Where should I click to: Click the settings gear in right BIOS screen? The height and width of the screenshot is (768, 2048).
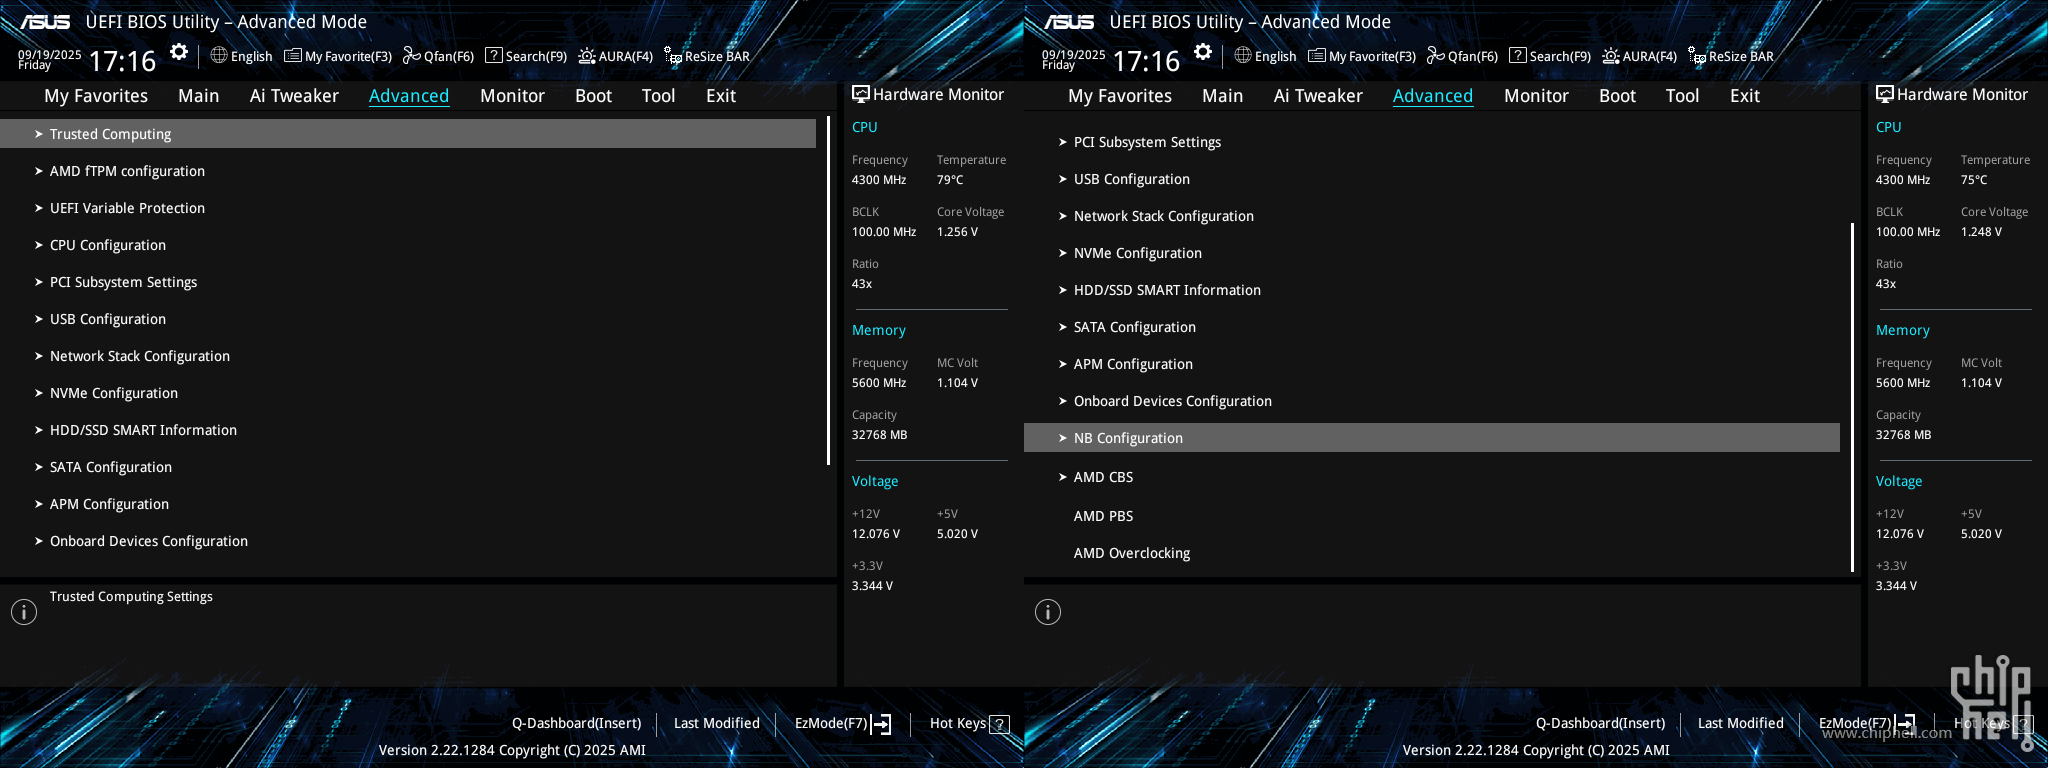[1203, 52]
